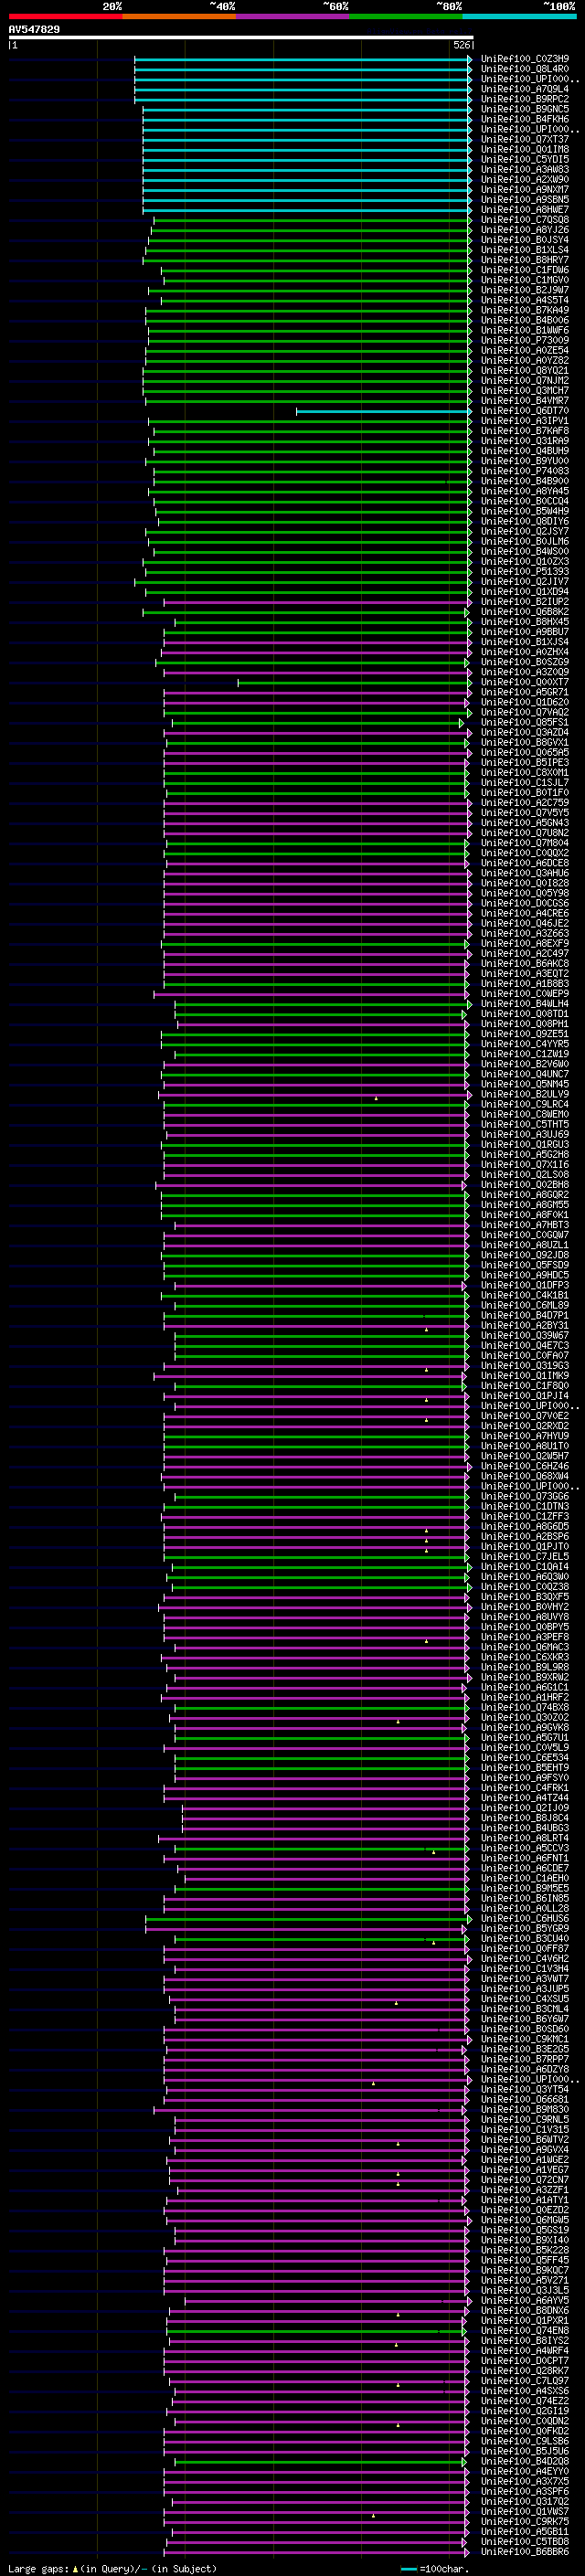Viewport: 585px width, 2576px height.
Task: Click arrowhead ending the UniRef100_Q74EN8 bar
Action: click(463, 2332)
